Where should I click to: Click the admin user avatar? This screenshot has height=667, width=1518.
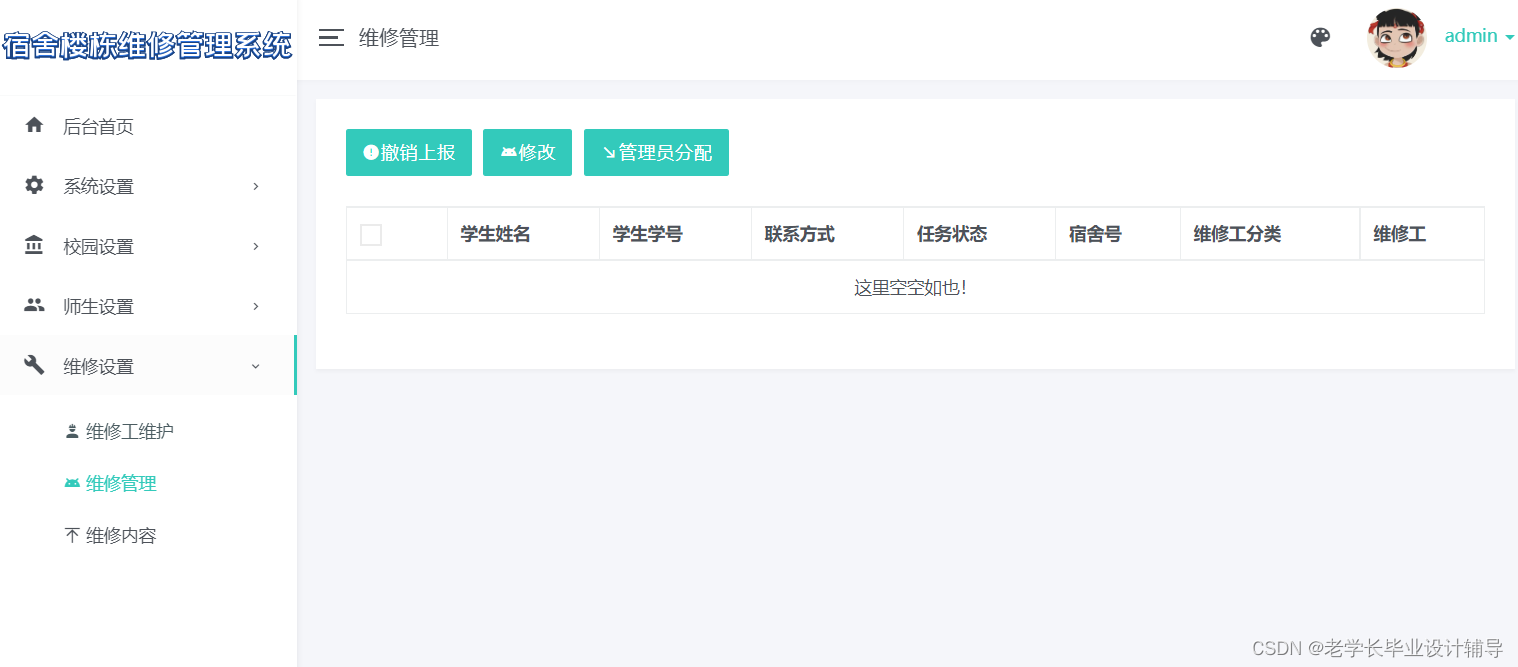[1396, 38]
